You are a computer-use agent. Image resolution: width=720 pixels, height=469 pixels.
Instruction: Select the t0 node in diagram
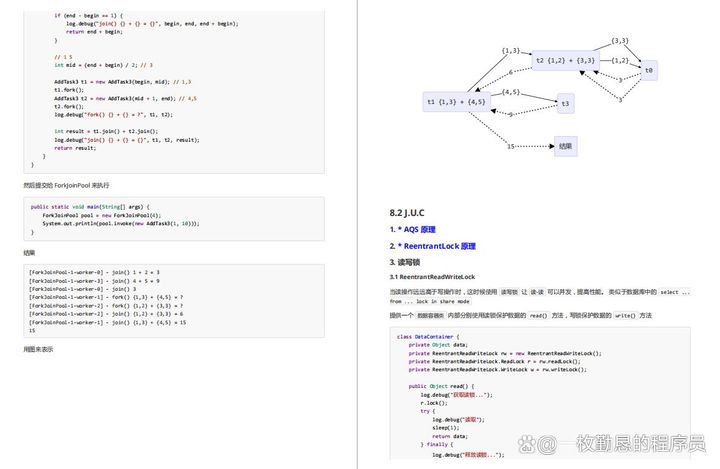click(x=649, y=70)
